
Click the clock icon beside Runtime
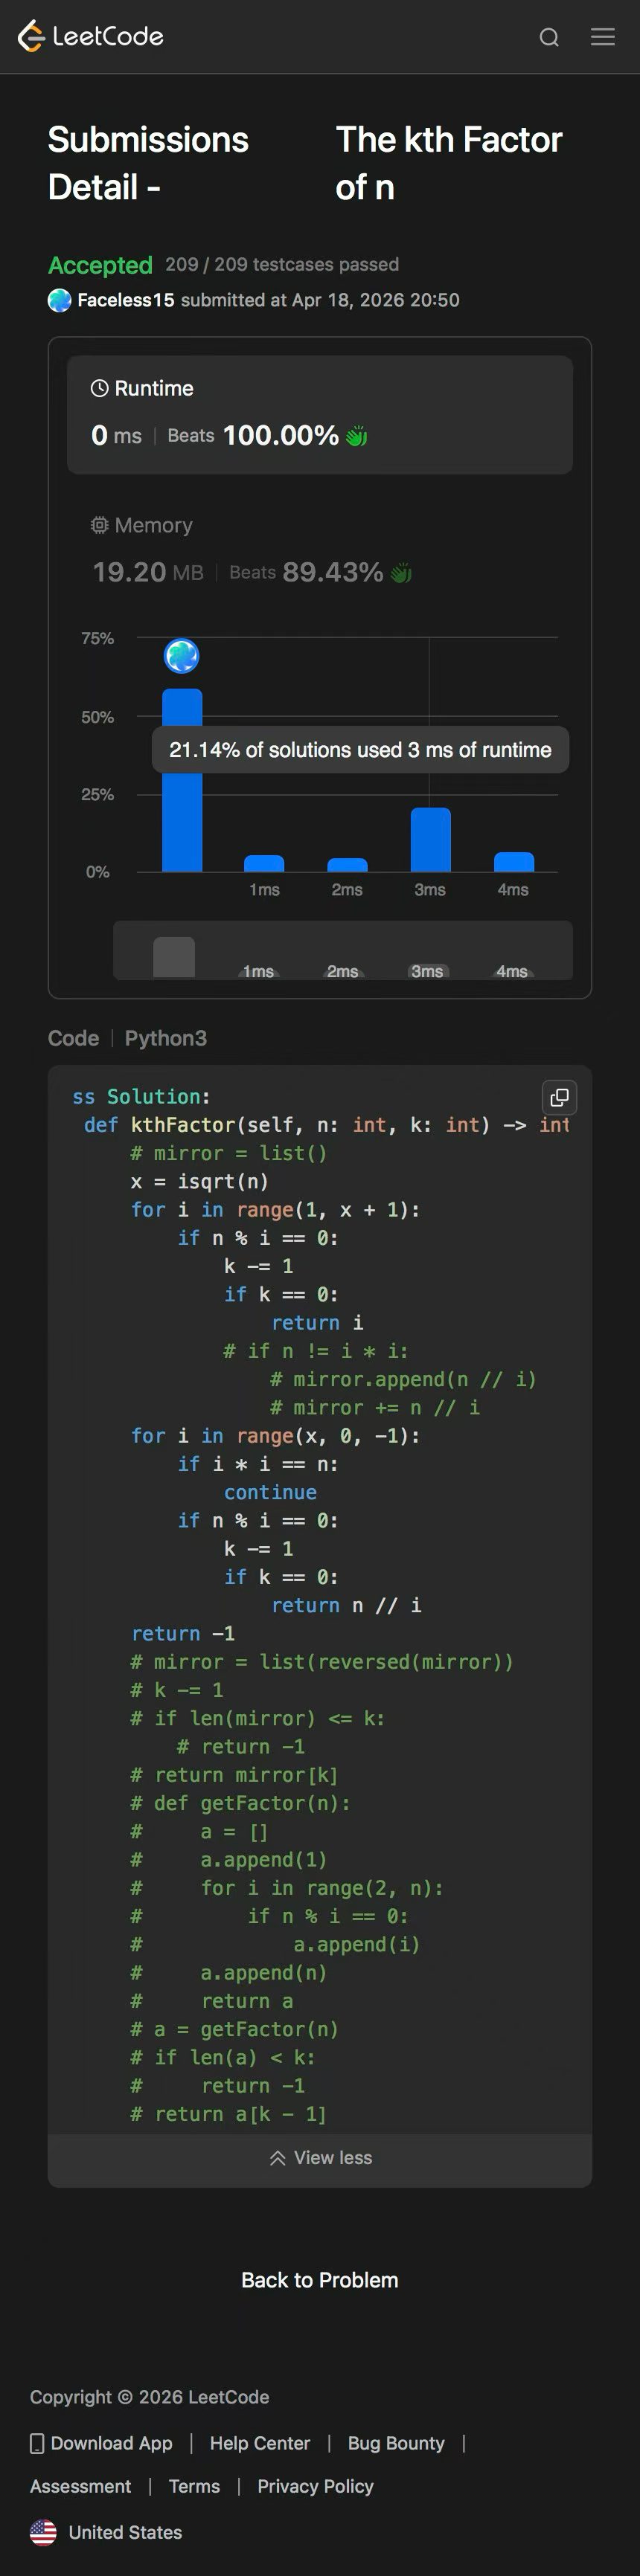coord(99,388)
